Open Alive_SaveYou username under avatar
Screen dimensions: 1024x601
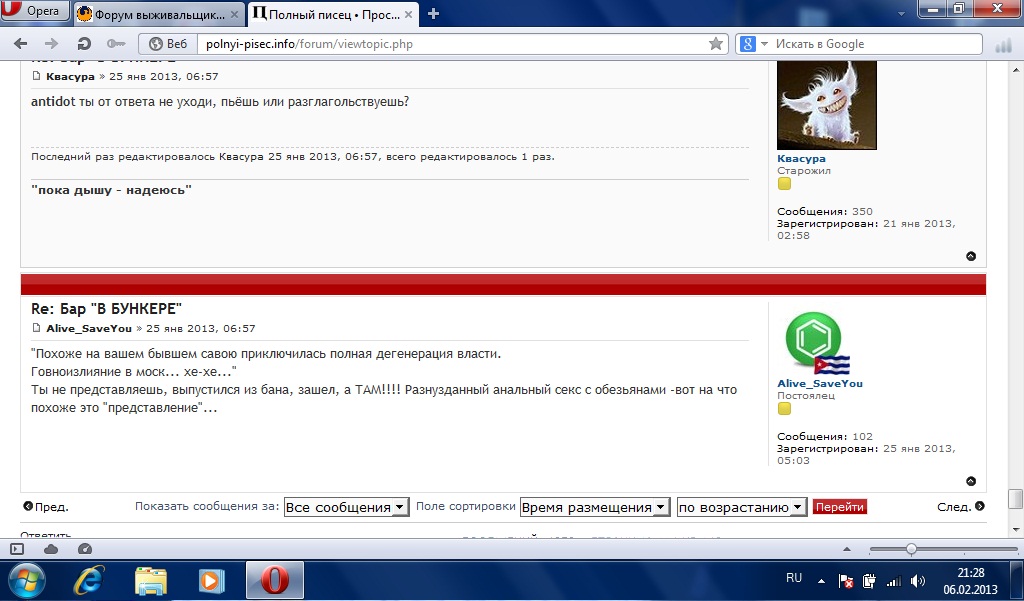click(x=820, y=383)
